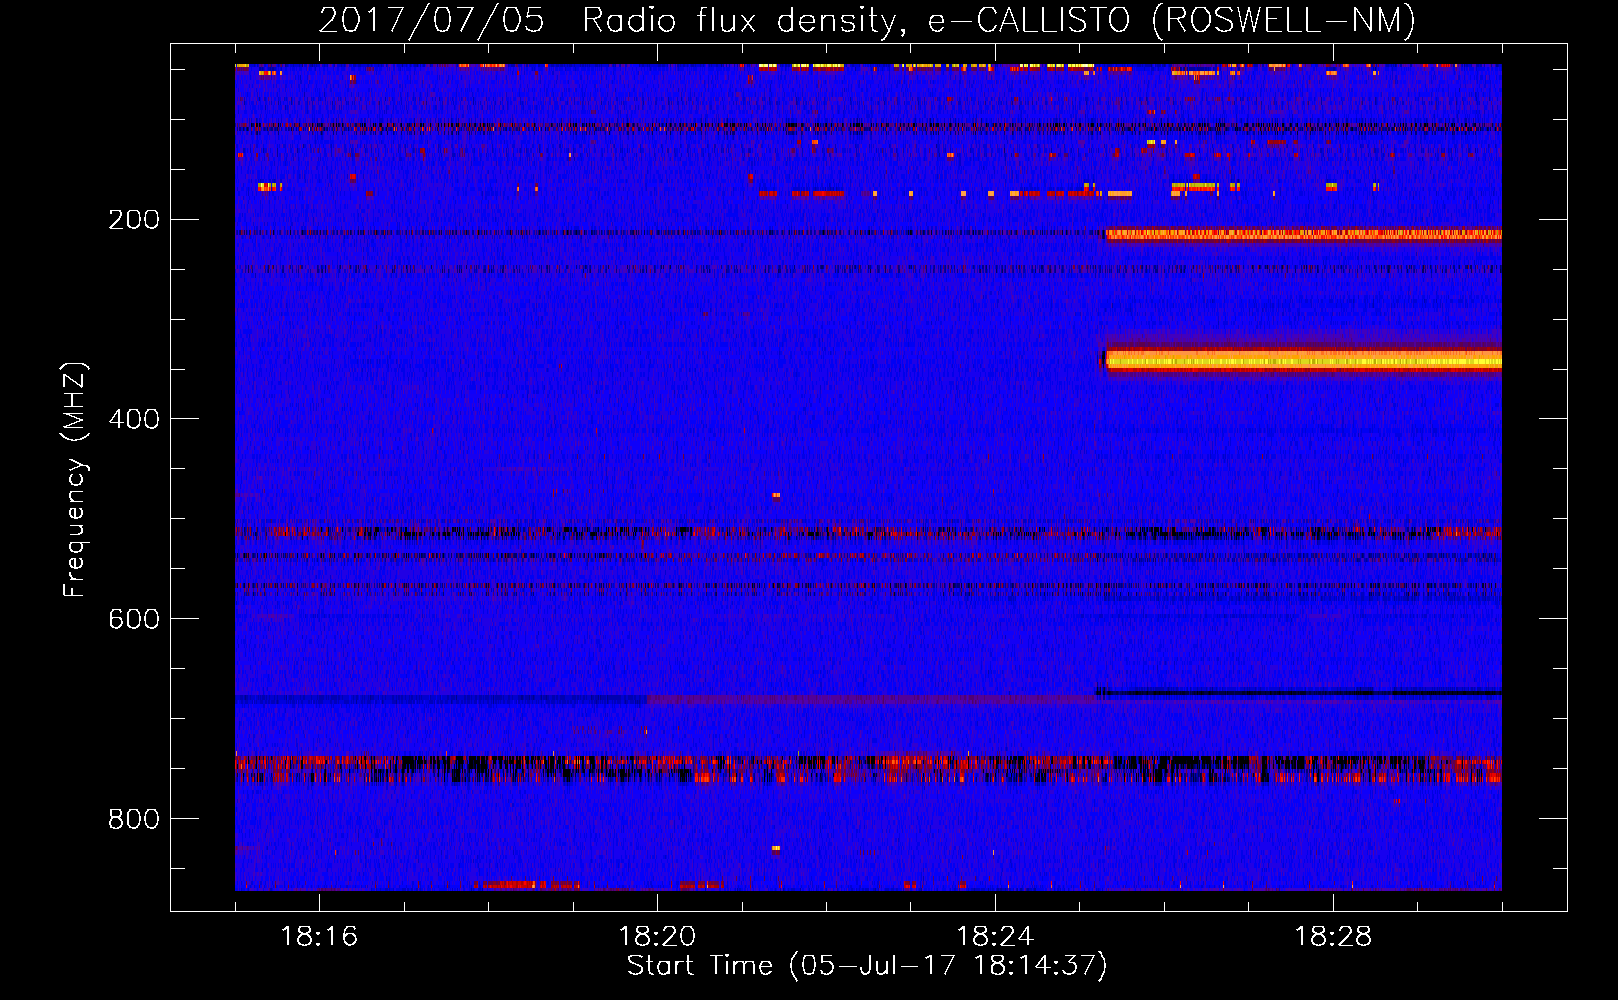Click the red-black noise band near 750 MHz
This screenshot has height=1000, width=1618.
pos(868,769)
